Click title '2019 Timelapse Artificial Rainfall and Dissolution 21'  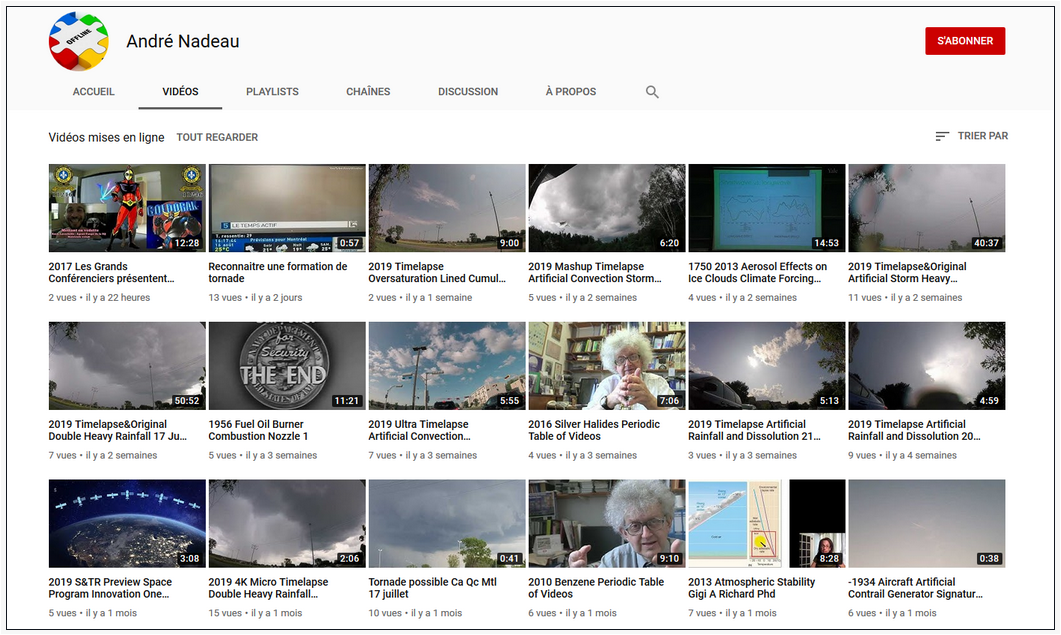pyautogui.click(x=754, y=430)
